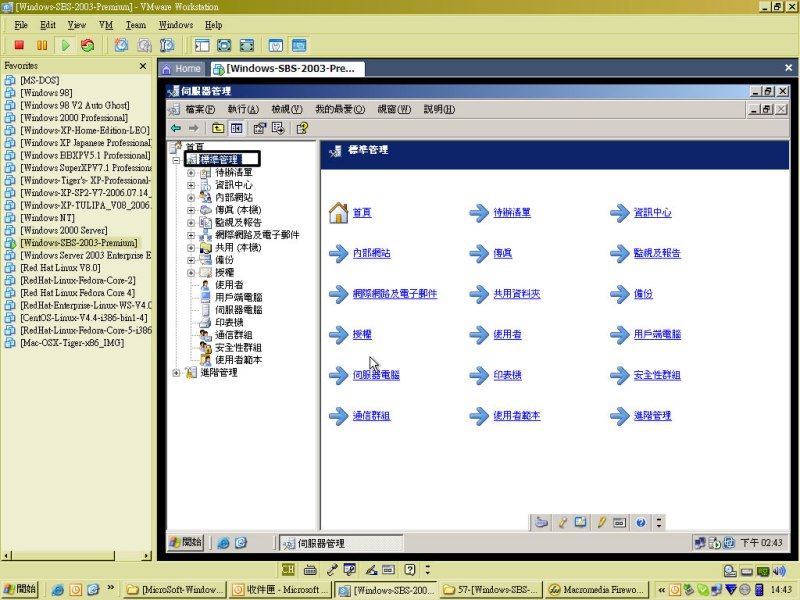Open the 伺服器電腦 link in the right pane
This screenshot has height=600, width=800.
pyautogui.click(x=377, y=376)
